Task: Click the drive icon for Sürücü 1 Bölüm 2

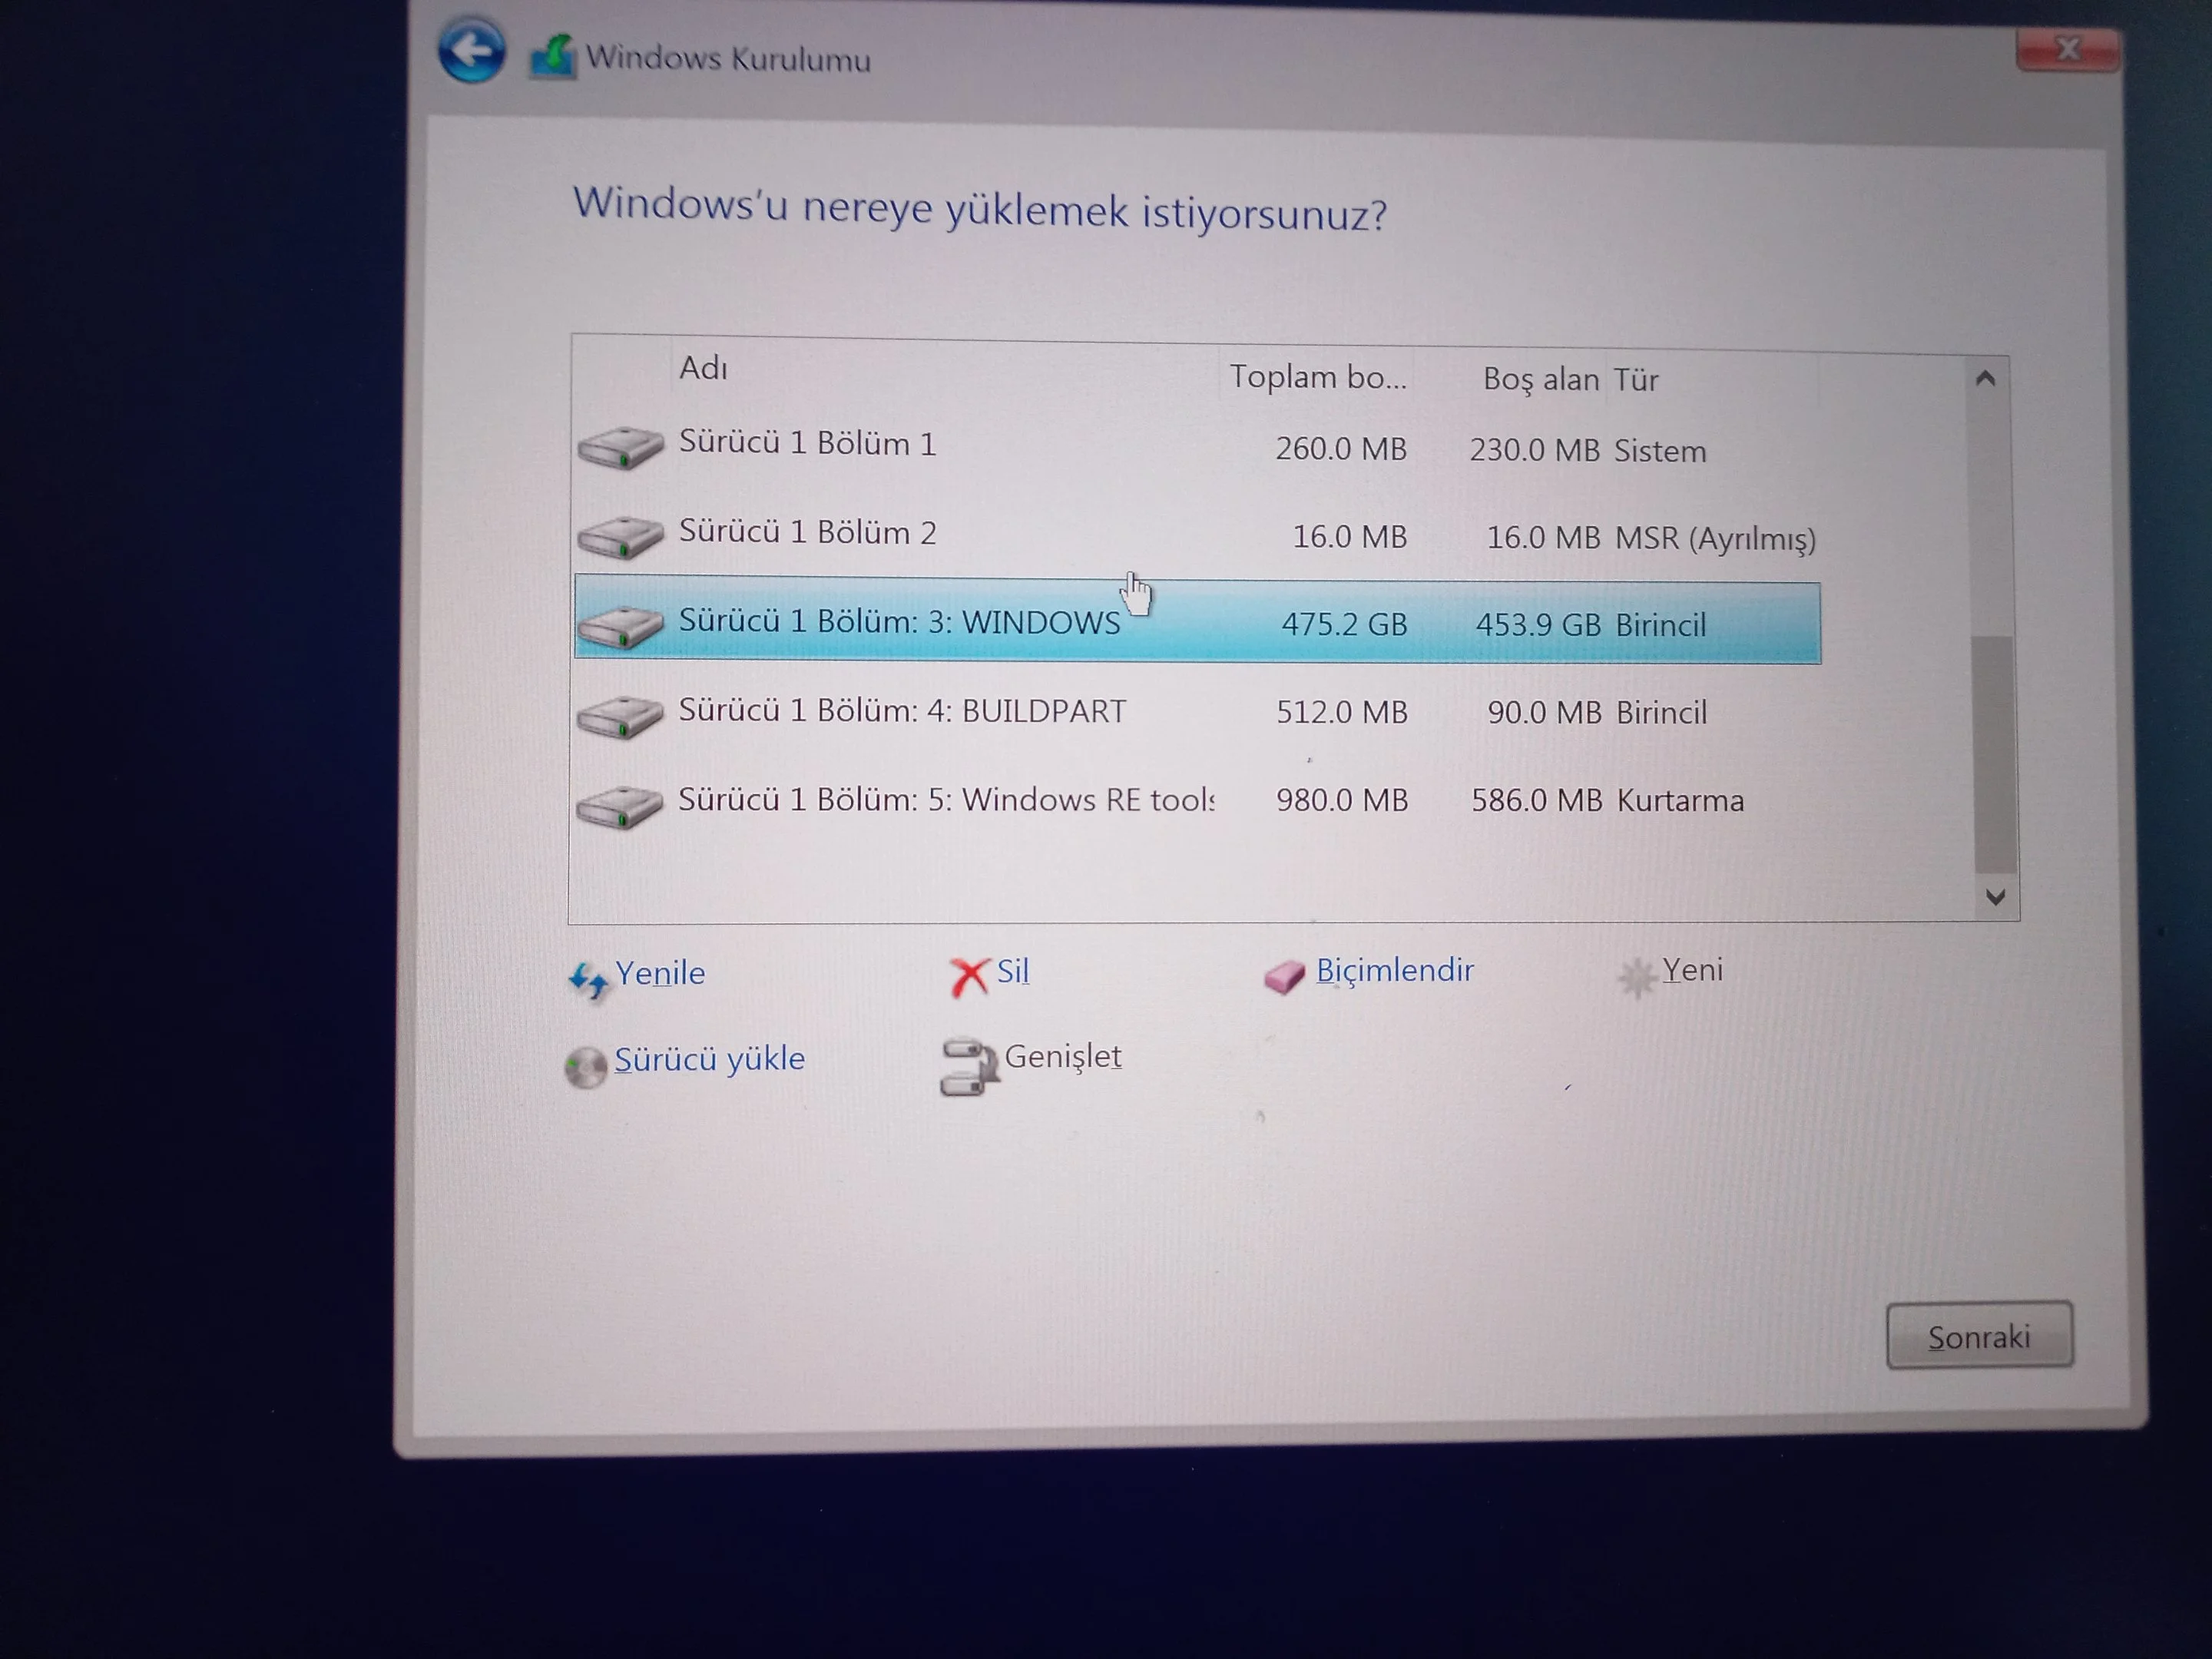Action: 620,536
